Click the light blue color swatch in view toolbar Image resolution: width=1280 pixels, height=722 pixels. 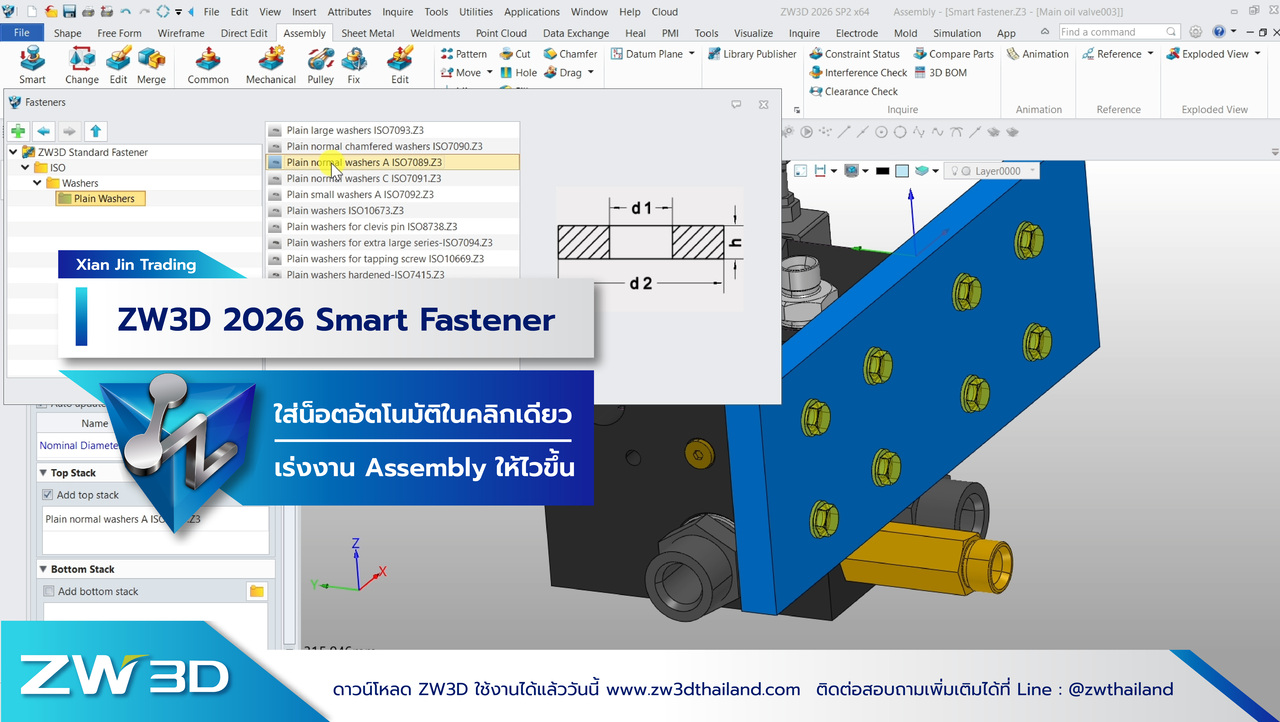coord(902,171)
